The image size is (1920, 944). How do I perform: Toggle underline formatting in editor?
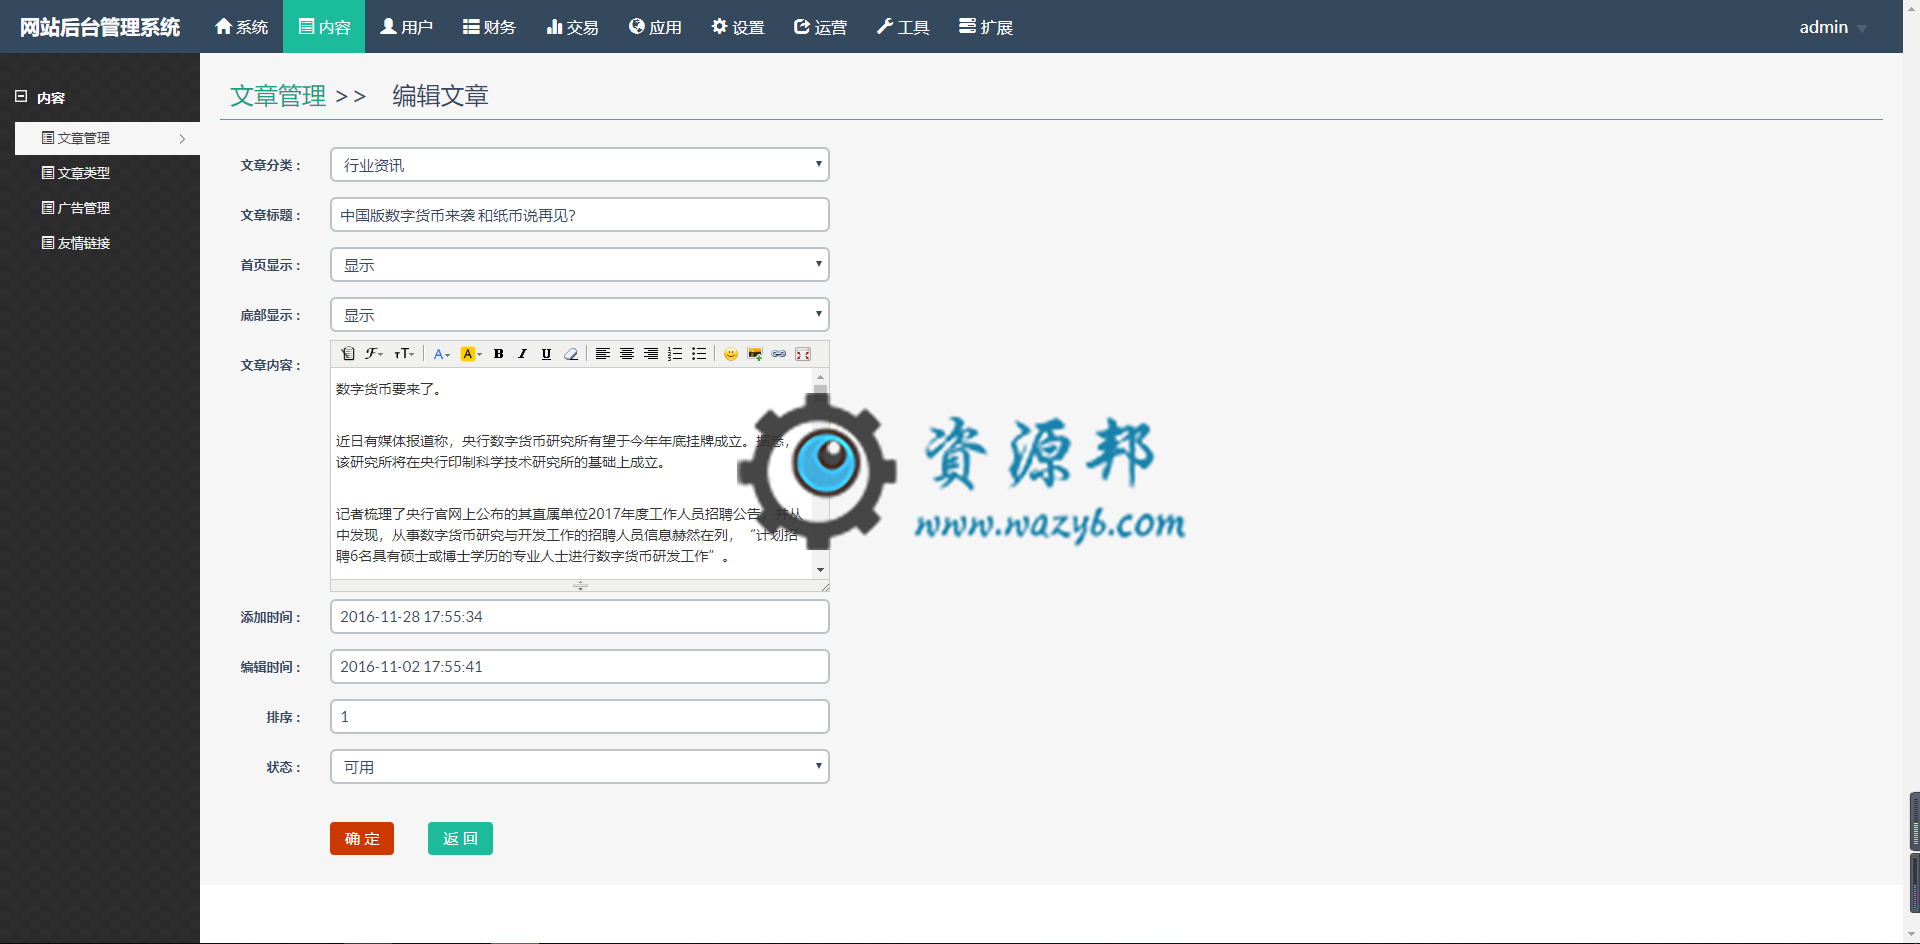pos(546,354)
